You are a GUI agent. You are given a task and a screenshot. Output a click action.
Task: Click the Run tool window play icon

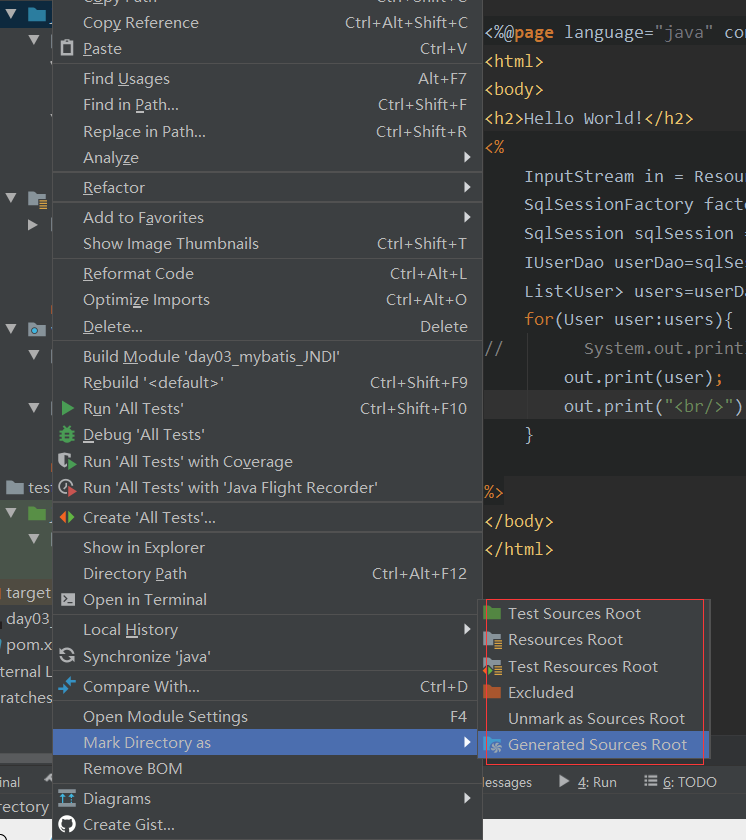[564, 781]
